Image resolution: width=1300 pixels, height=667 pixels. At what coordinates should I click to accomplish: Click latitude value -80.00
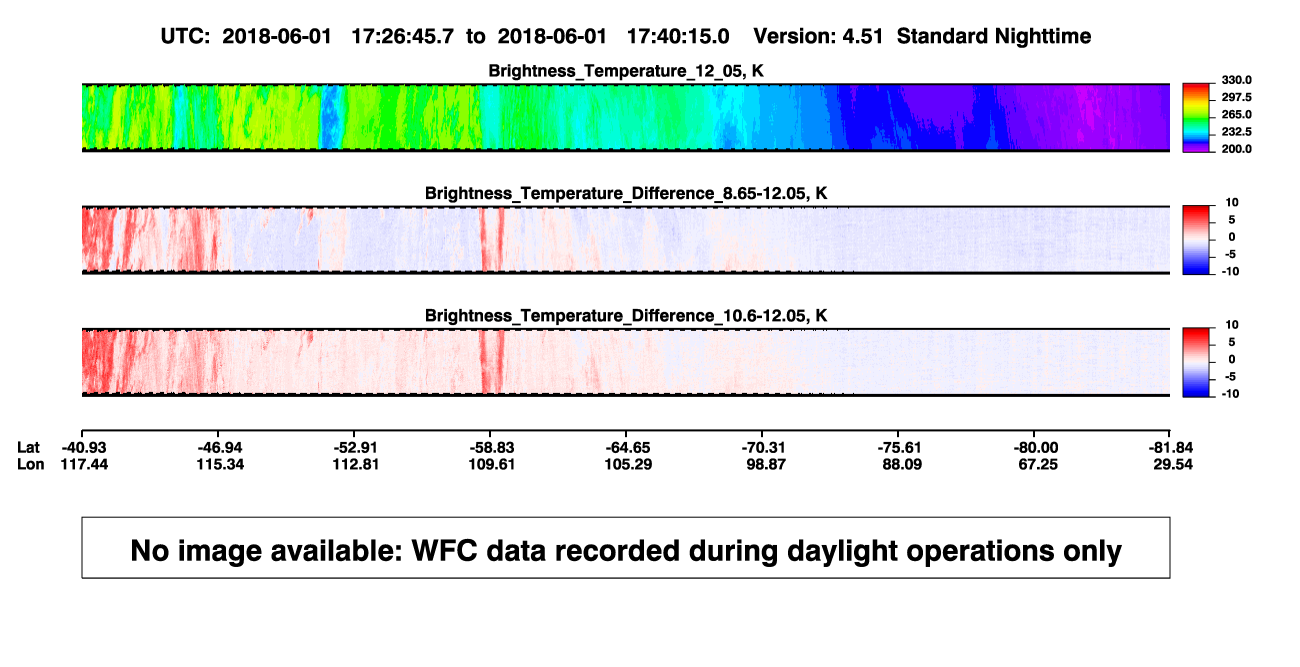(1035, 447)
